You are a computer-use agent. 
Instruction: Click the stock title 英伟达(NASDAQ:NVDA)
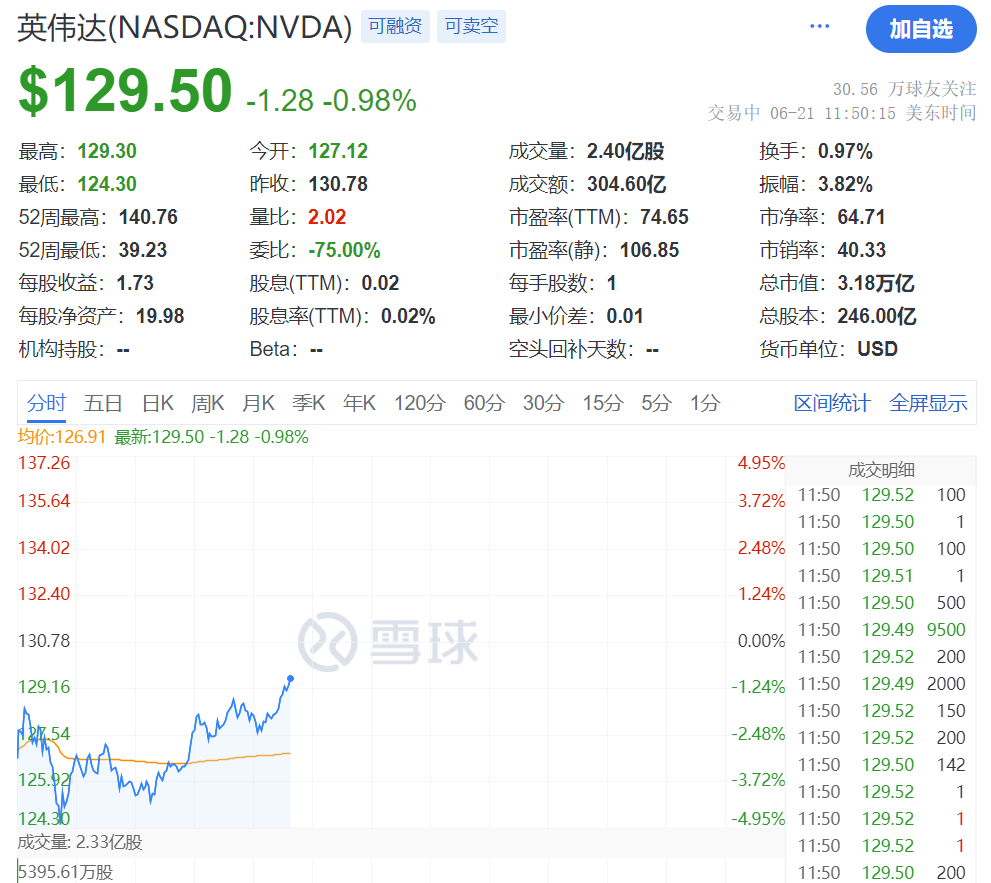click(184, 28)
